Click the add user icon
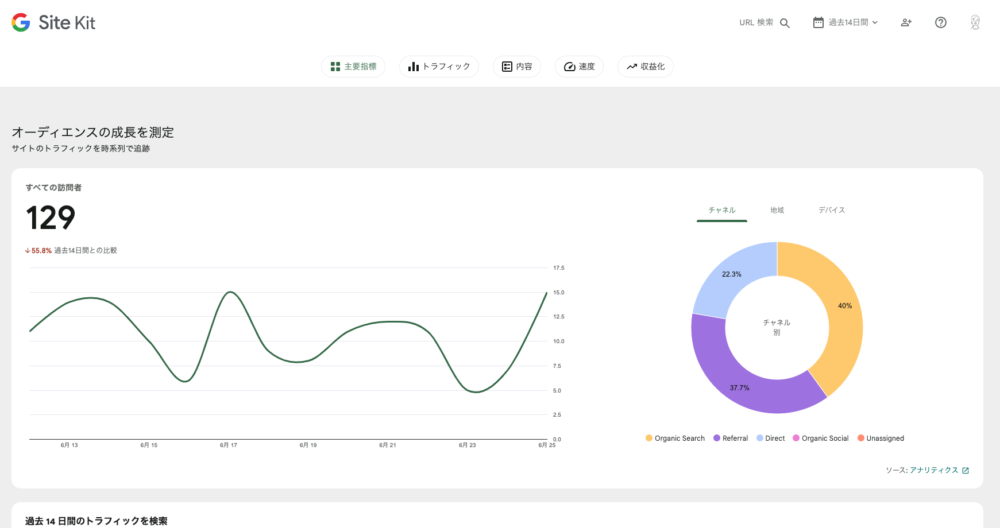1000x528 pixels. (906, 23)
